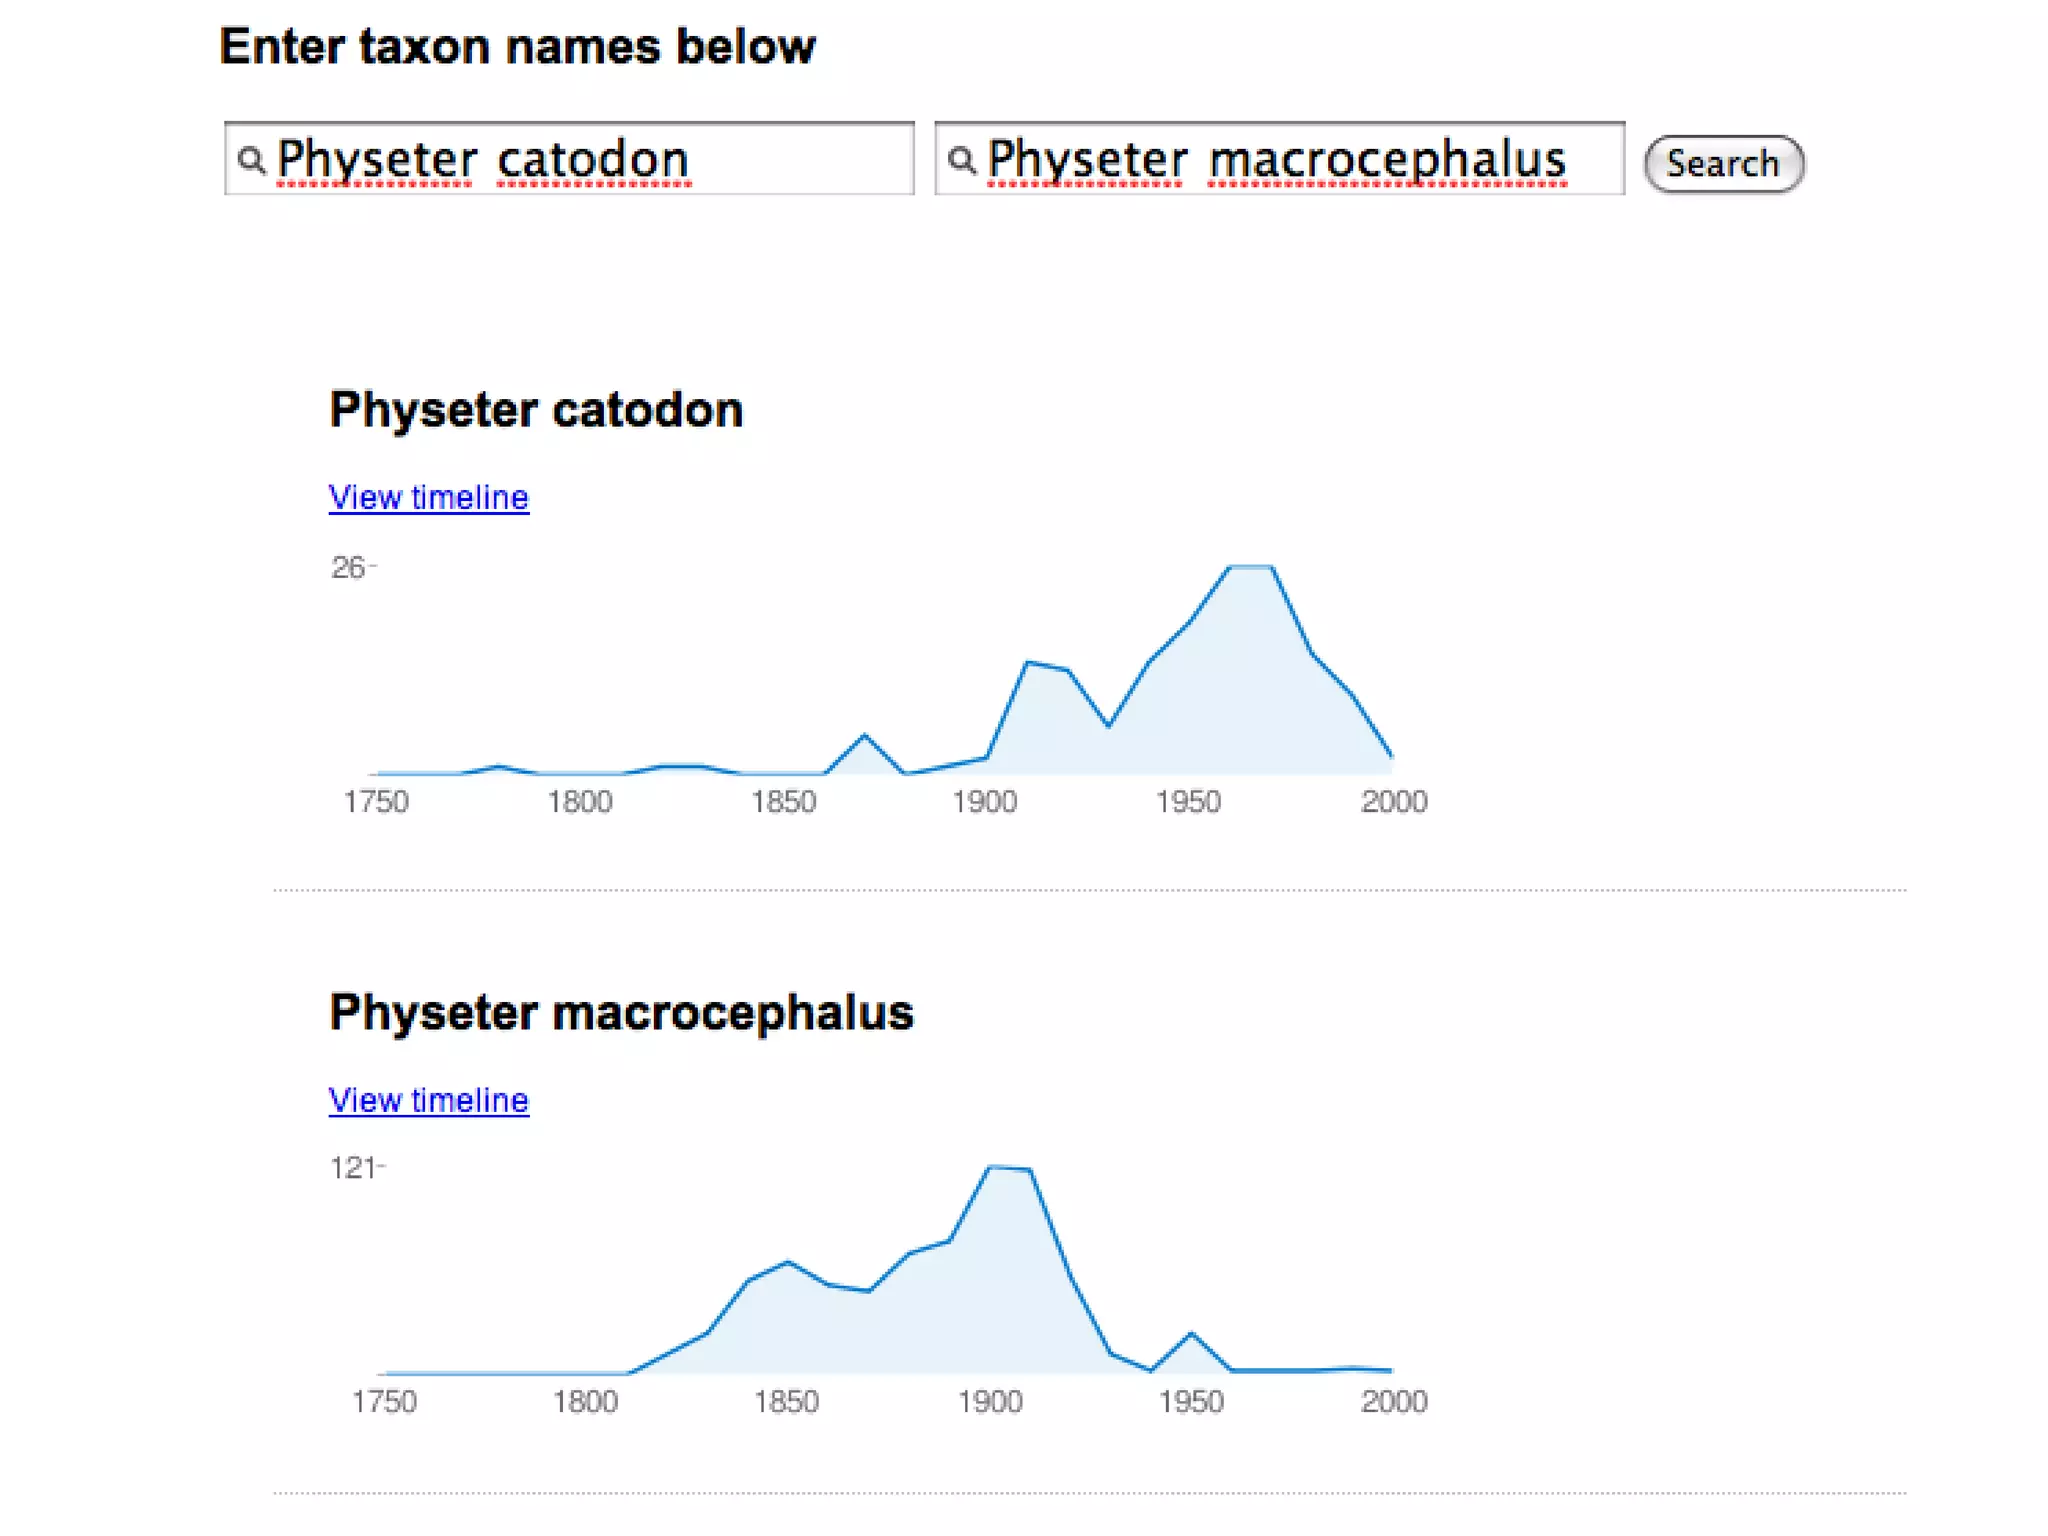Click the 2000 label on the macrocephalus chart
2048x1536 pixels.
point(1394,1402)
